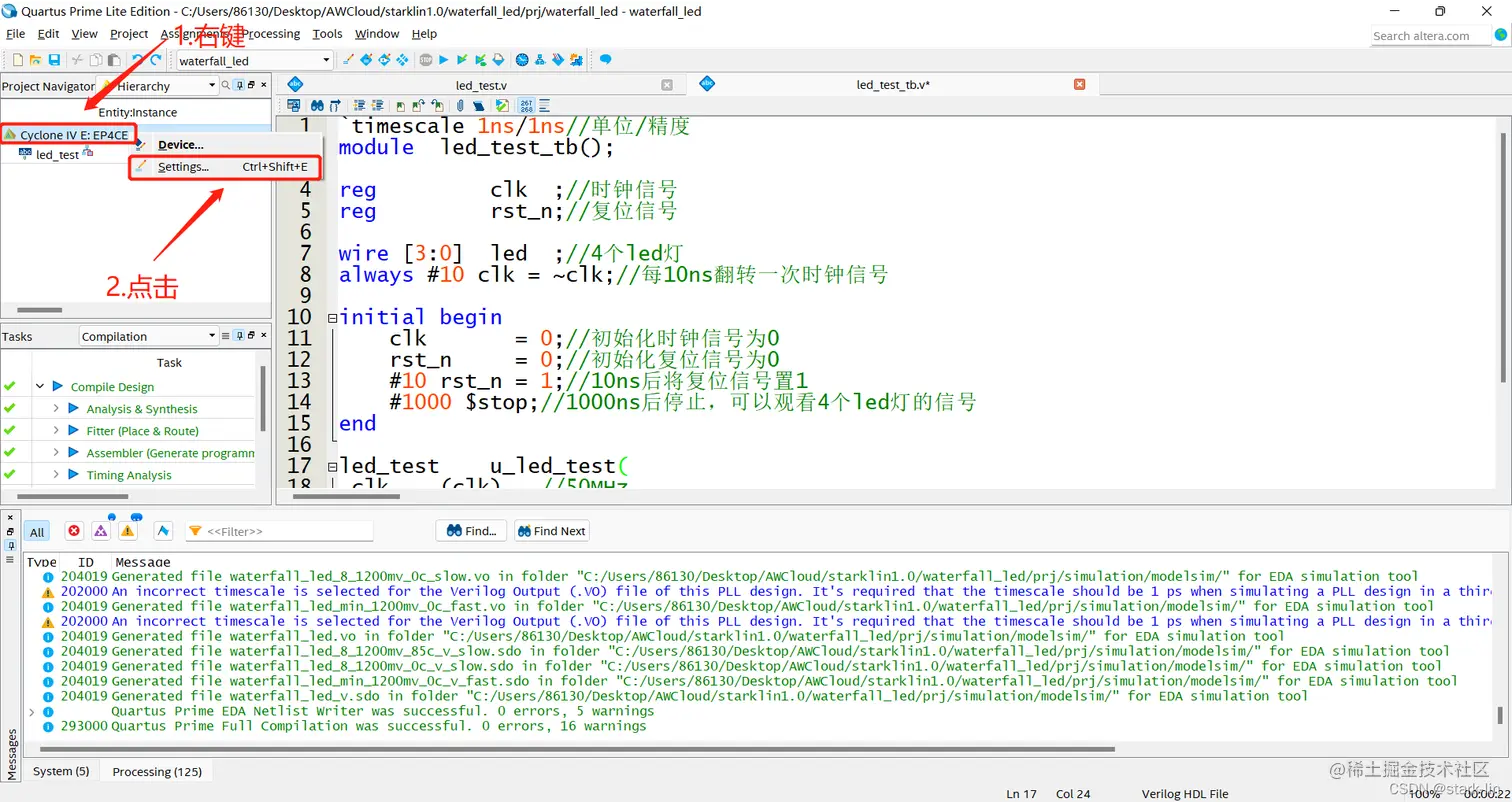Run Analysis & Synthesis play icon
The width and height of the screenshot is (1512, 802).
click(73, 408)
